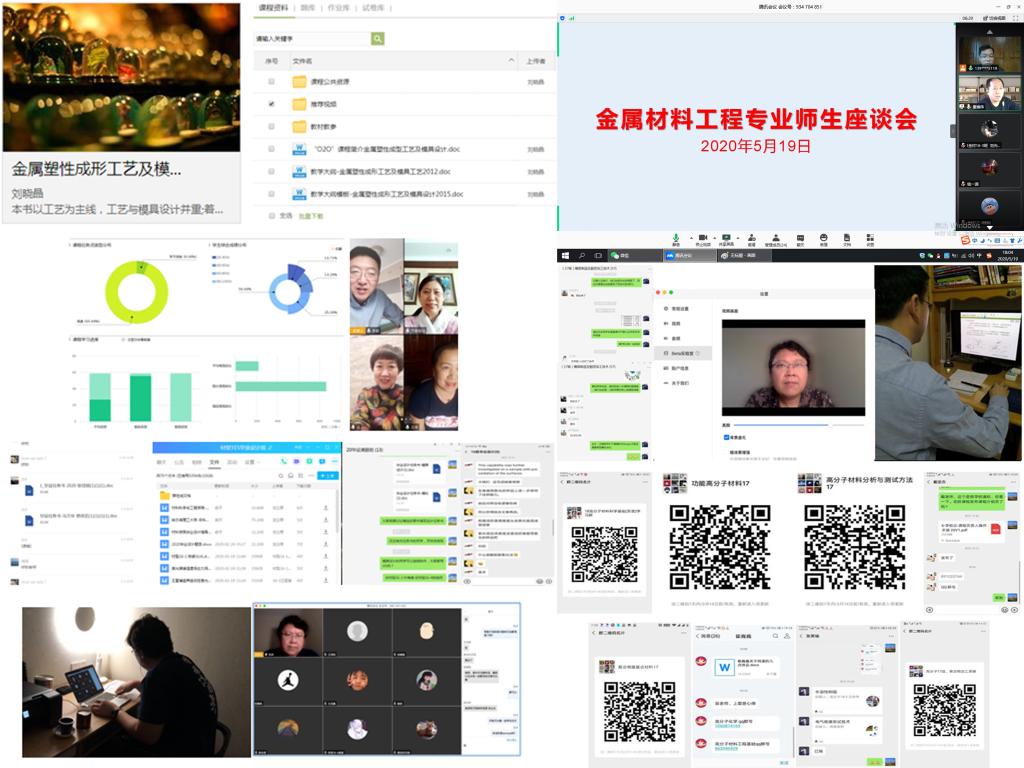Expand the arrow beside the video icon
The height and width of the screenshot is (768, 1024).
[714, 238]
